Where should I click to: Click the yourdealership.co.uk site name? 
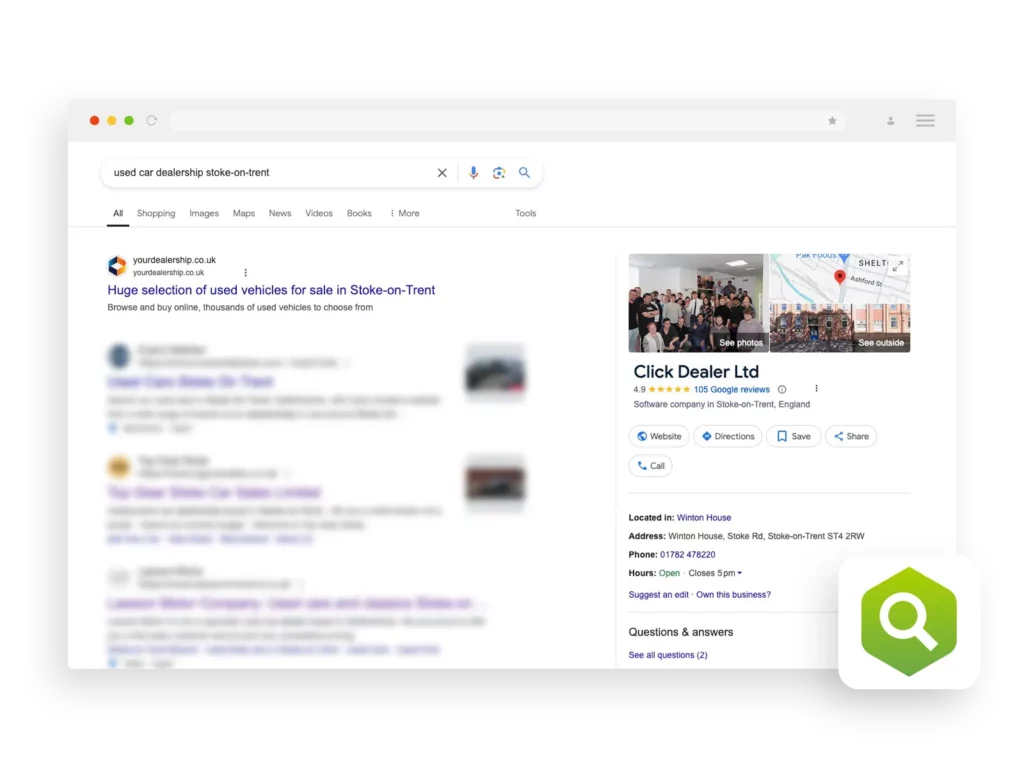(x=174, y=260)
